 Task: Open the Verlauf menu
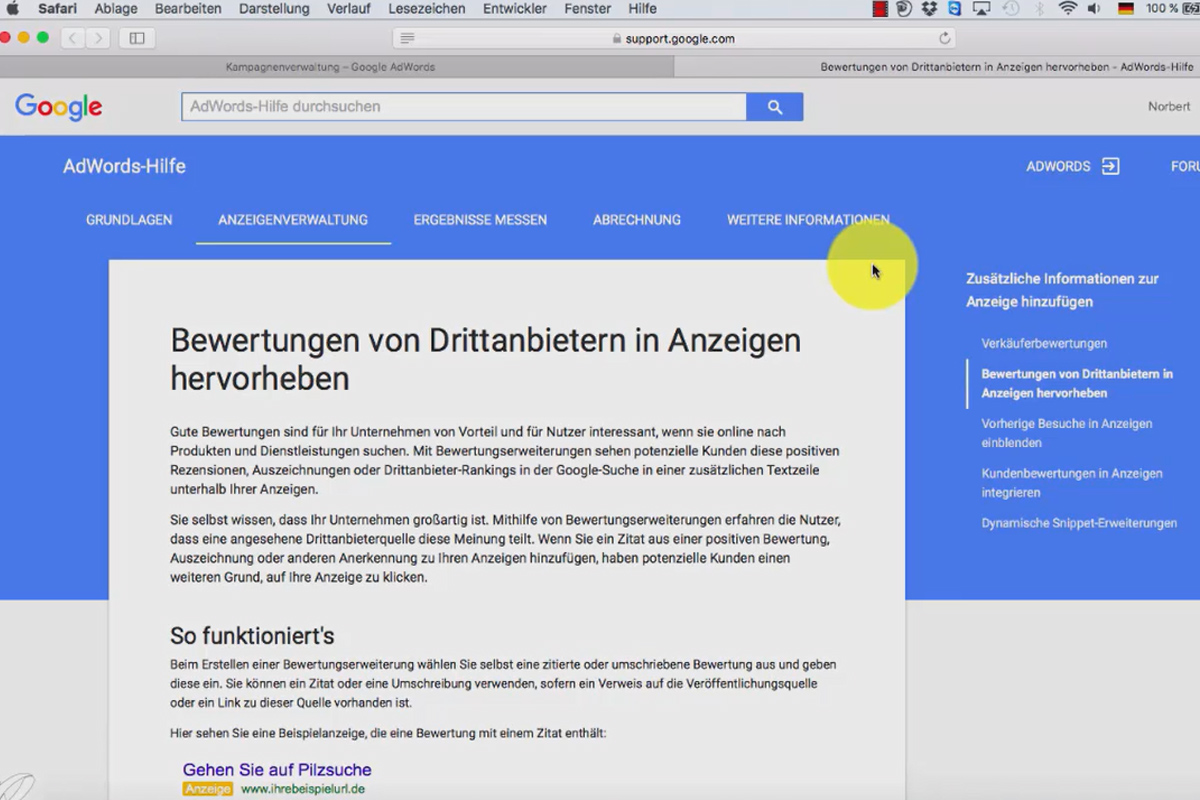[348, 9]
